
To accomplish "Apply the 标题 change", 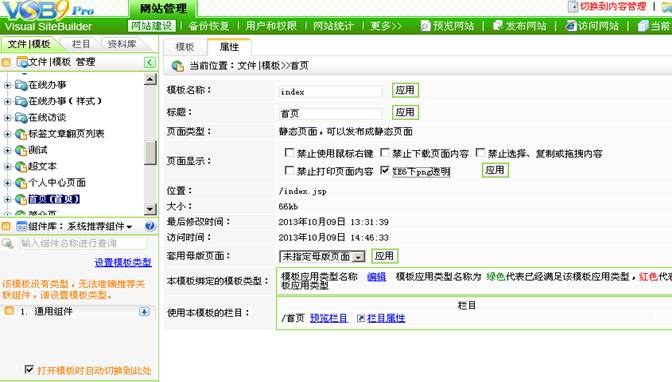I will pyautogui.click(x=405, y=112).
